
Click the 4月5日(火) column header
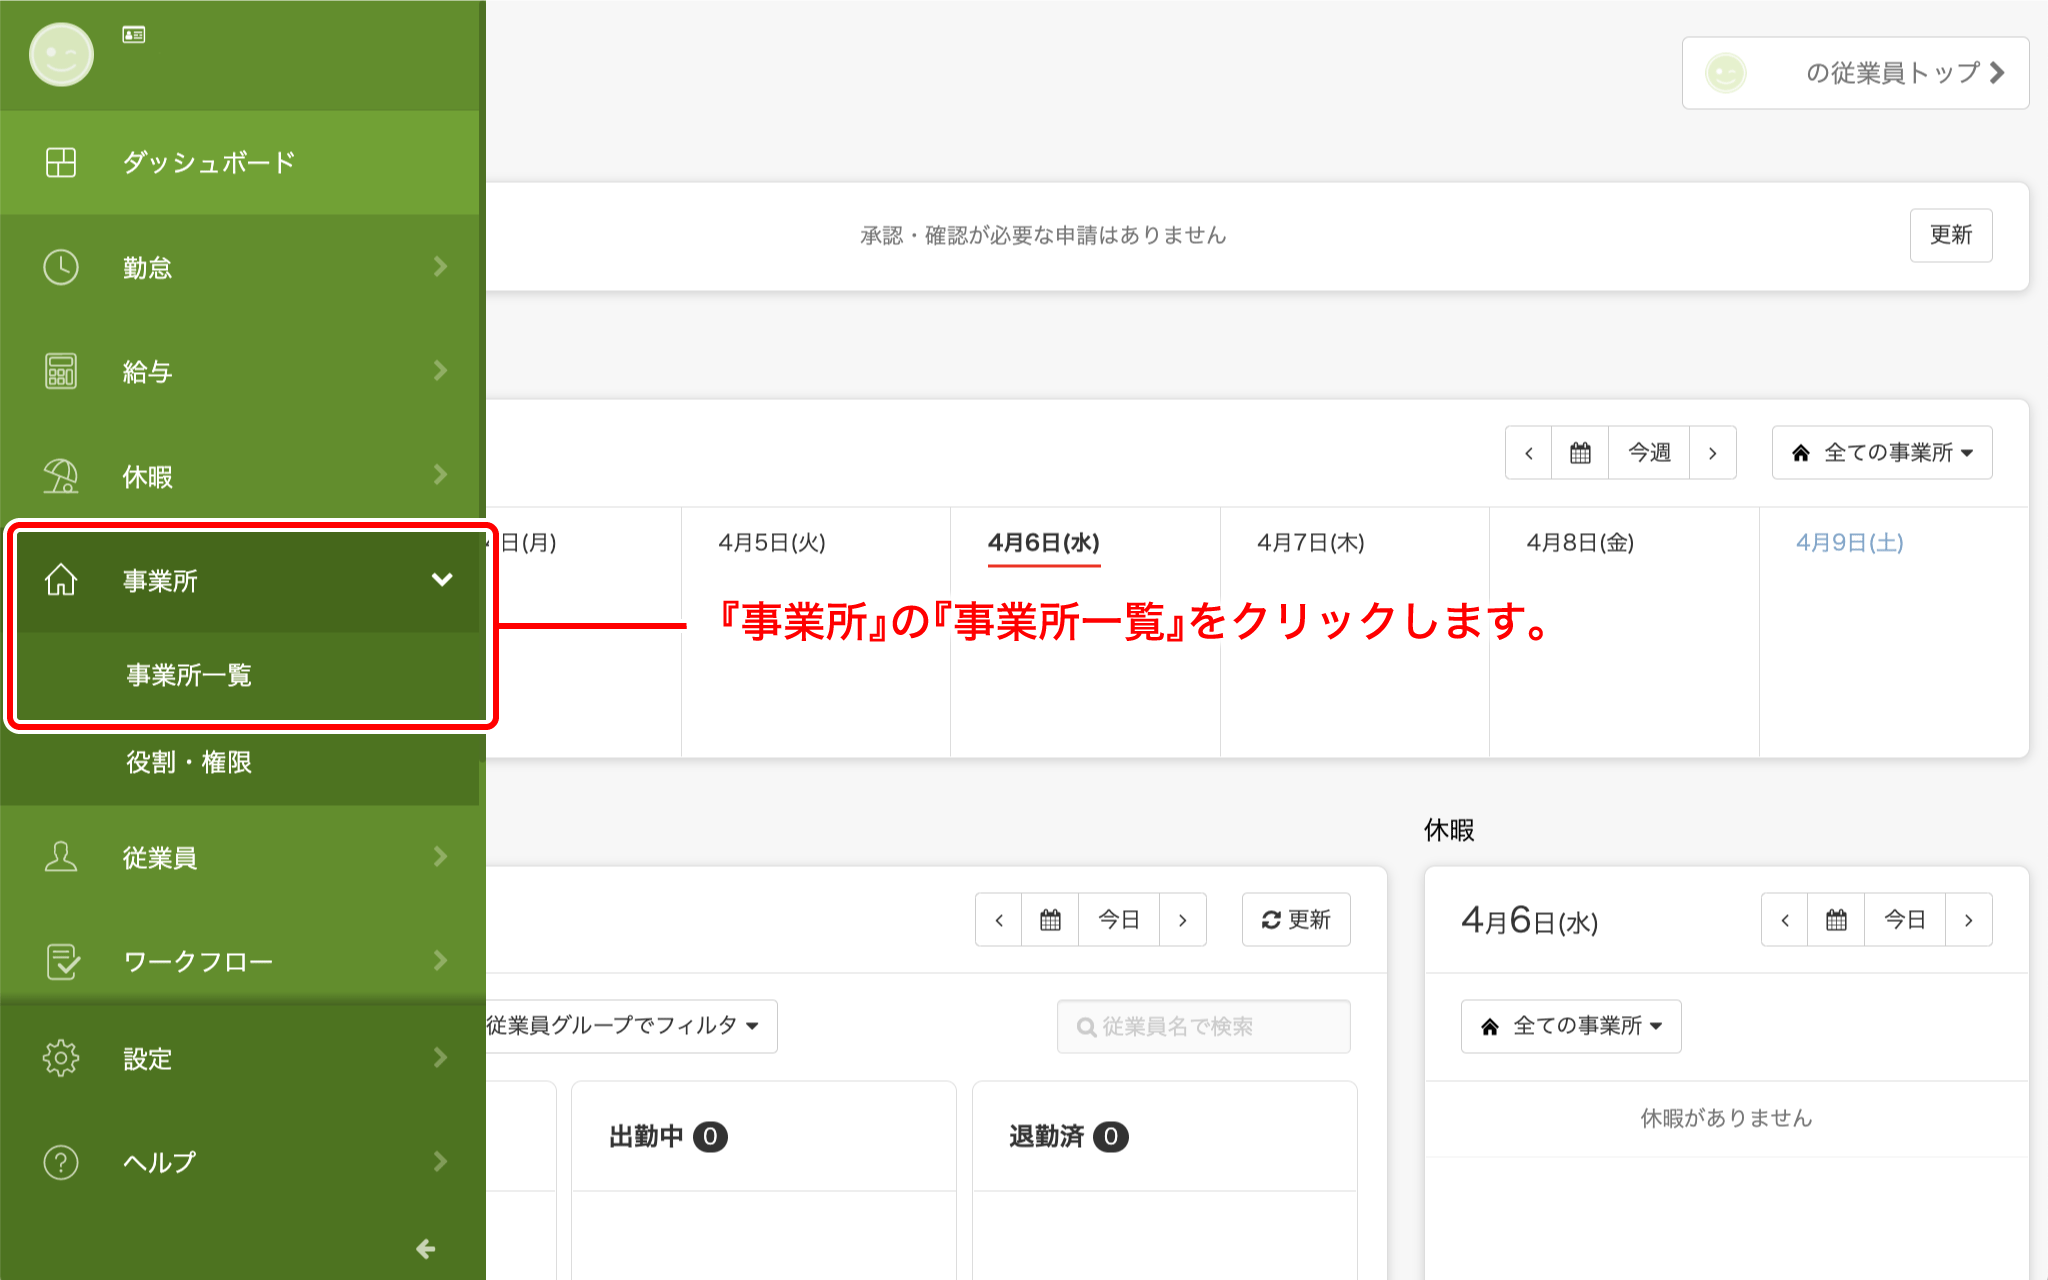(x=772, y=543)
